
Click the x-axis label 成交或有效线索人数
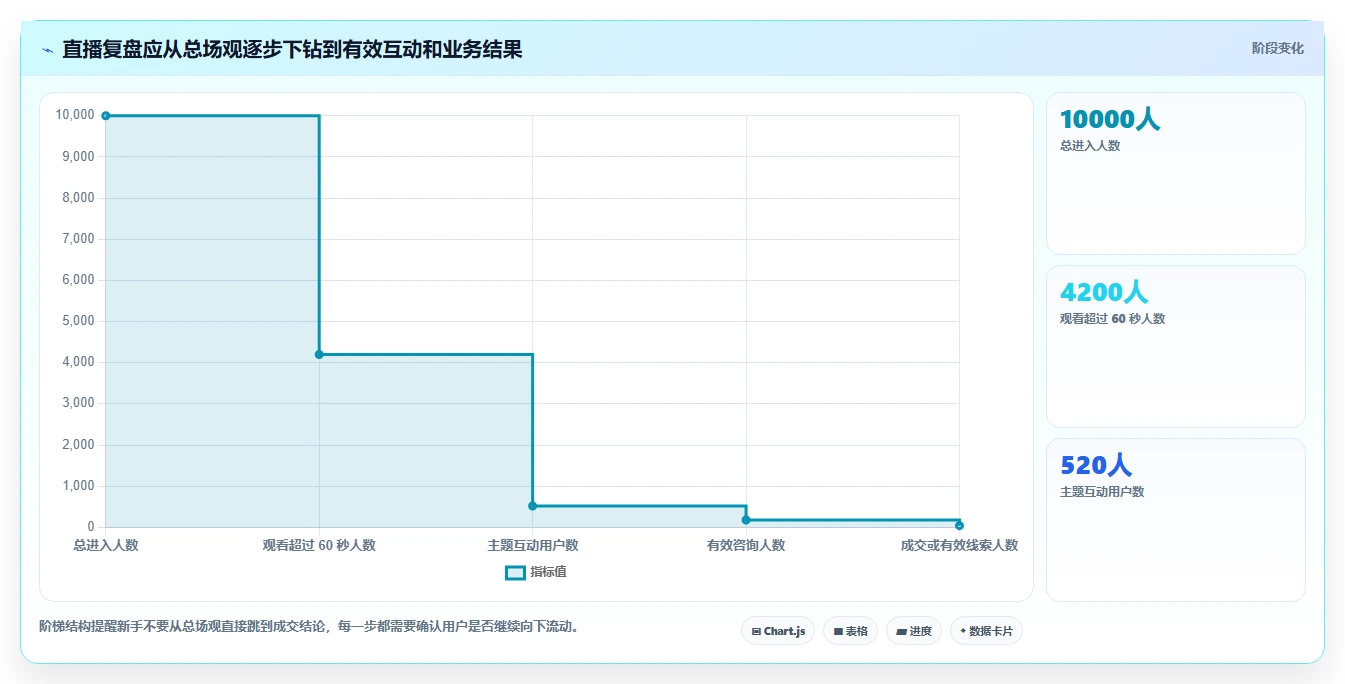(959, 545)
